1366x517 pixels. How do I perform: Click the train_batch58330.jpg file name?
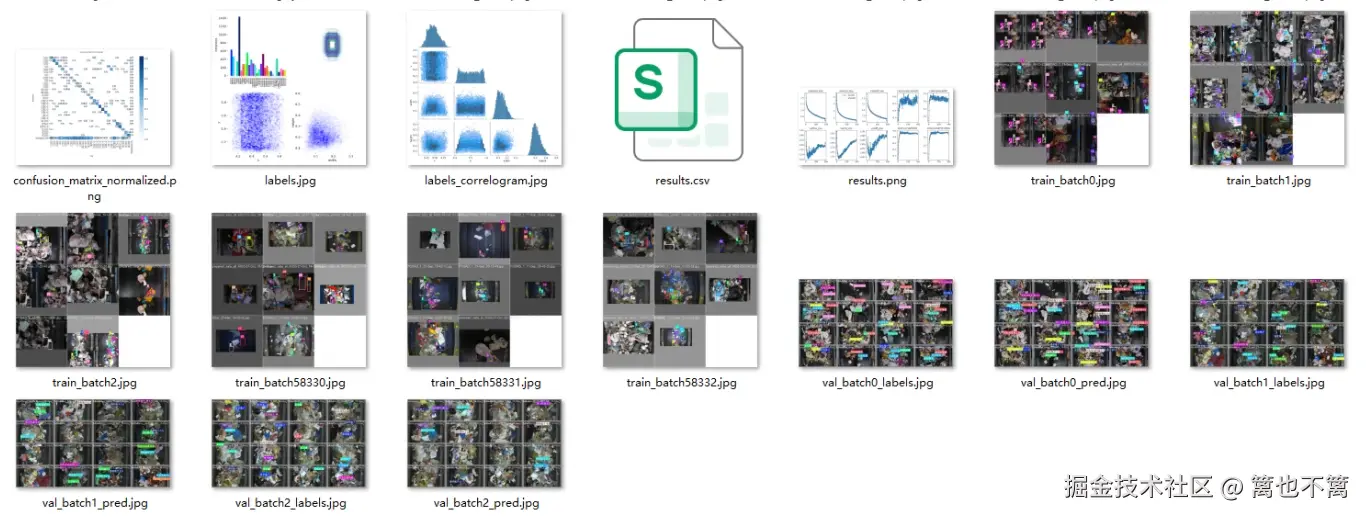pyautogui.click(x=290, y=383)
